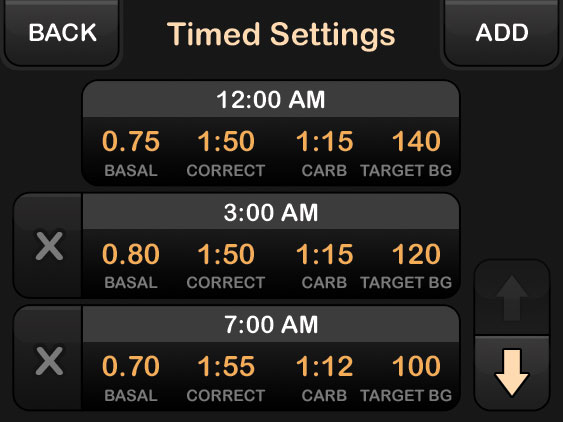Change the 1:15 carb ratio at 12:00 AM
The width and height of the screenshot is (563, 422).
pos(324,141)
